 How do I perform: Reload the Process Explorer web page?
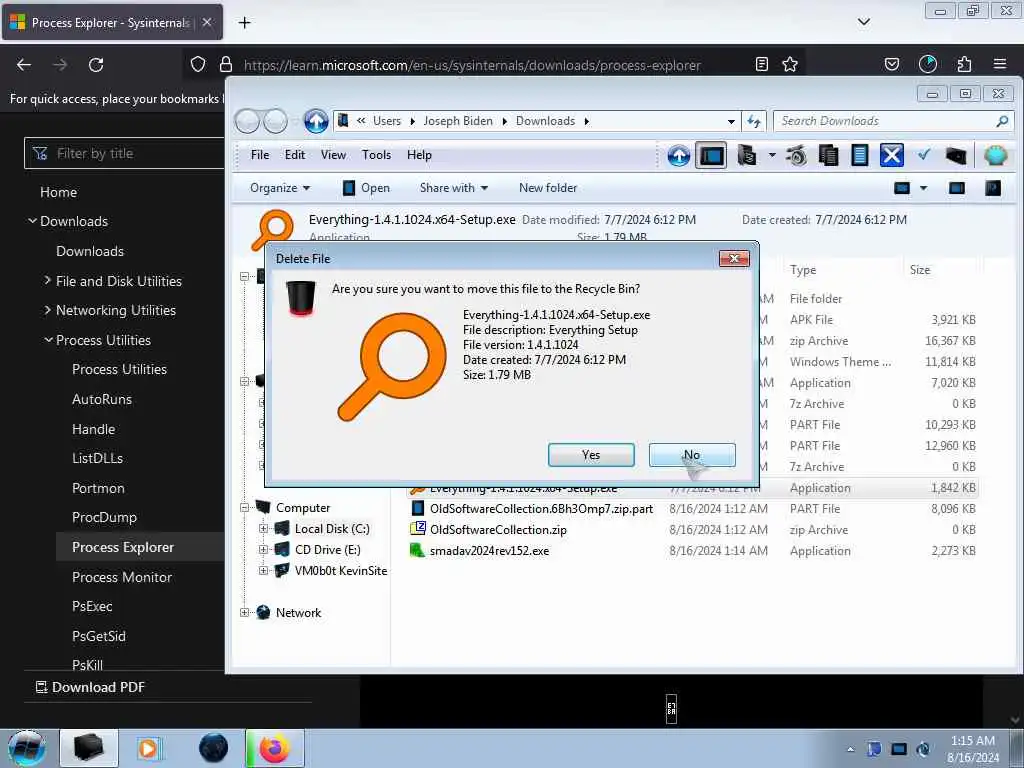tap(96, 65)
